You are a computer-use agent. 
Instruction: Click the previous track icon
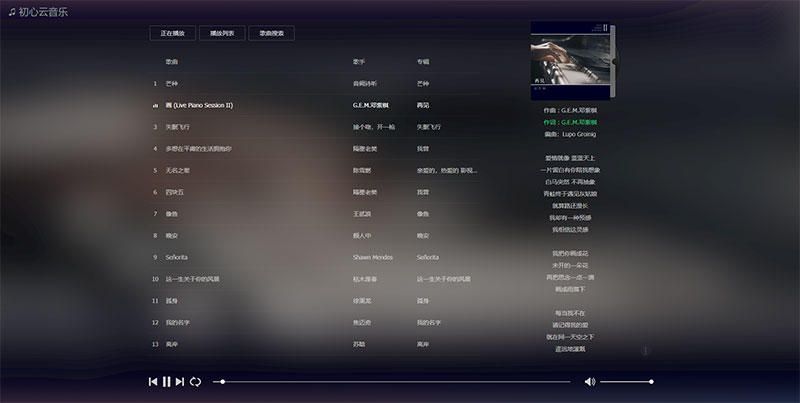click(x=153, y=381)
